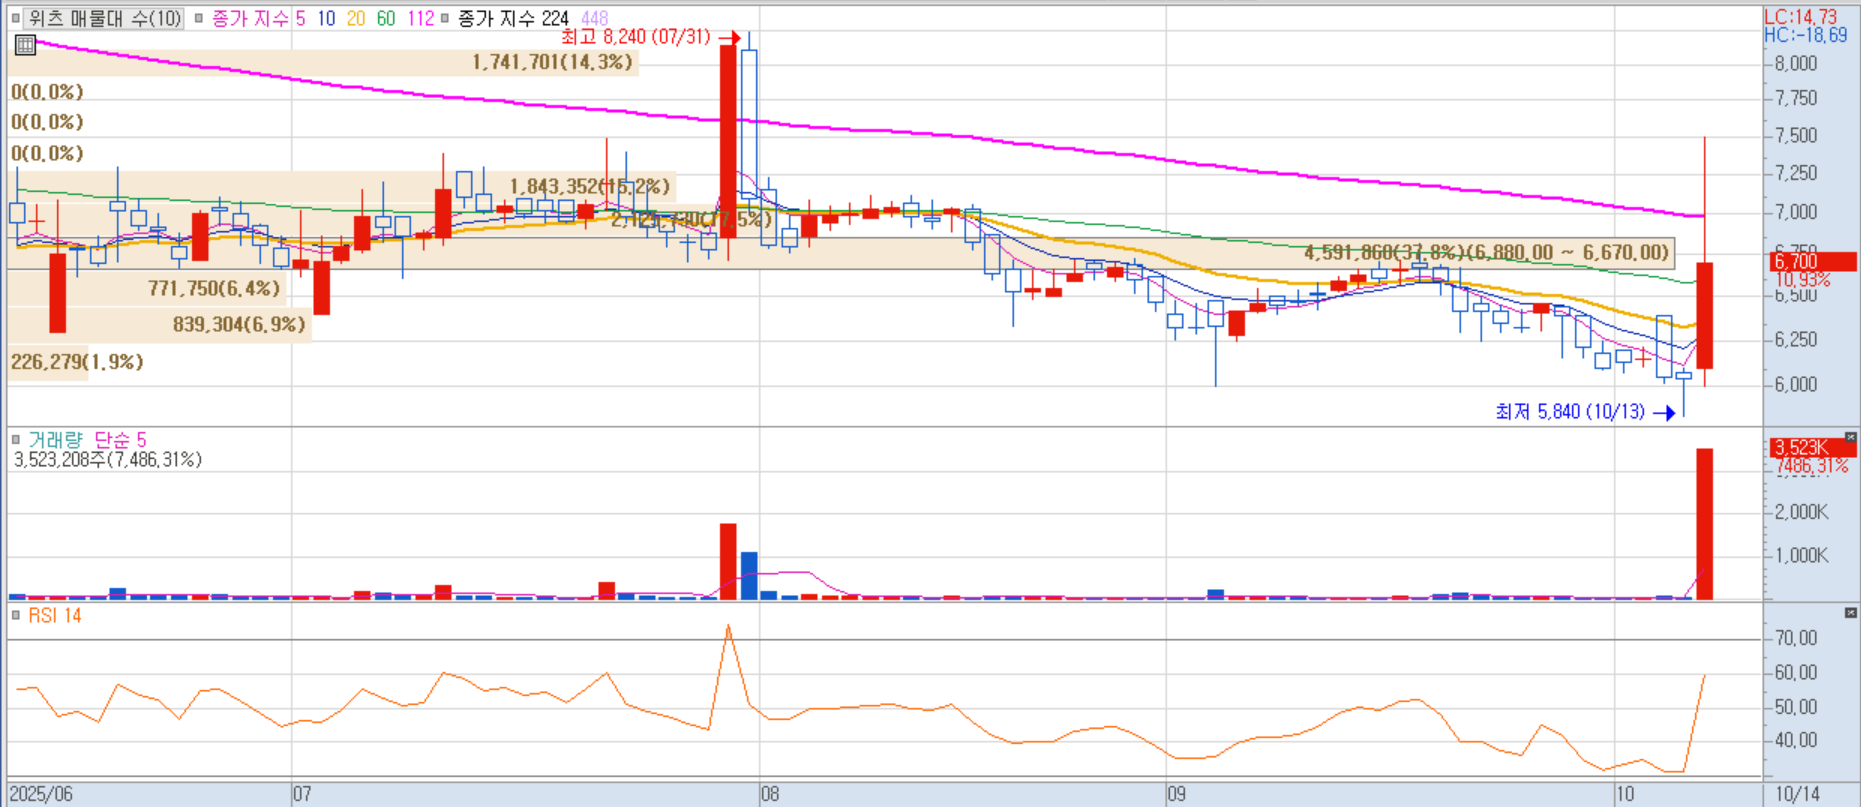Select the pink 종가 지수 indicator label
1861x807 pixels.
(250, 18)
